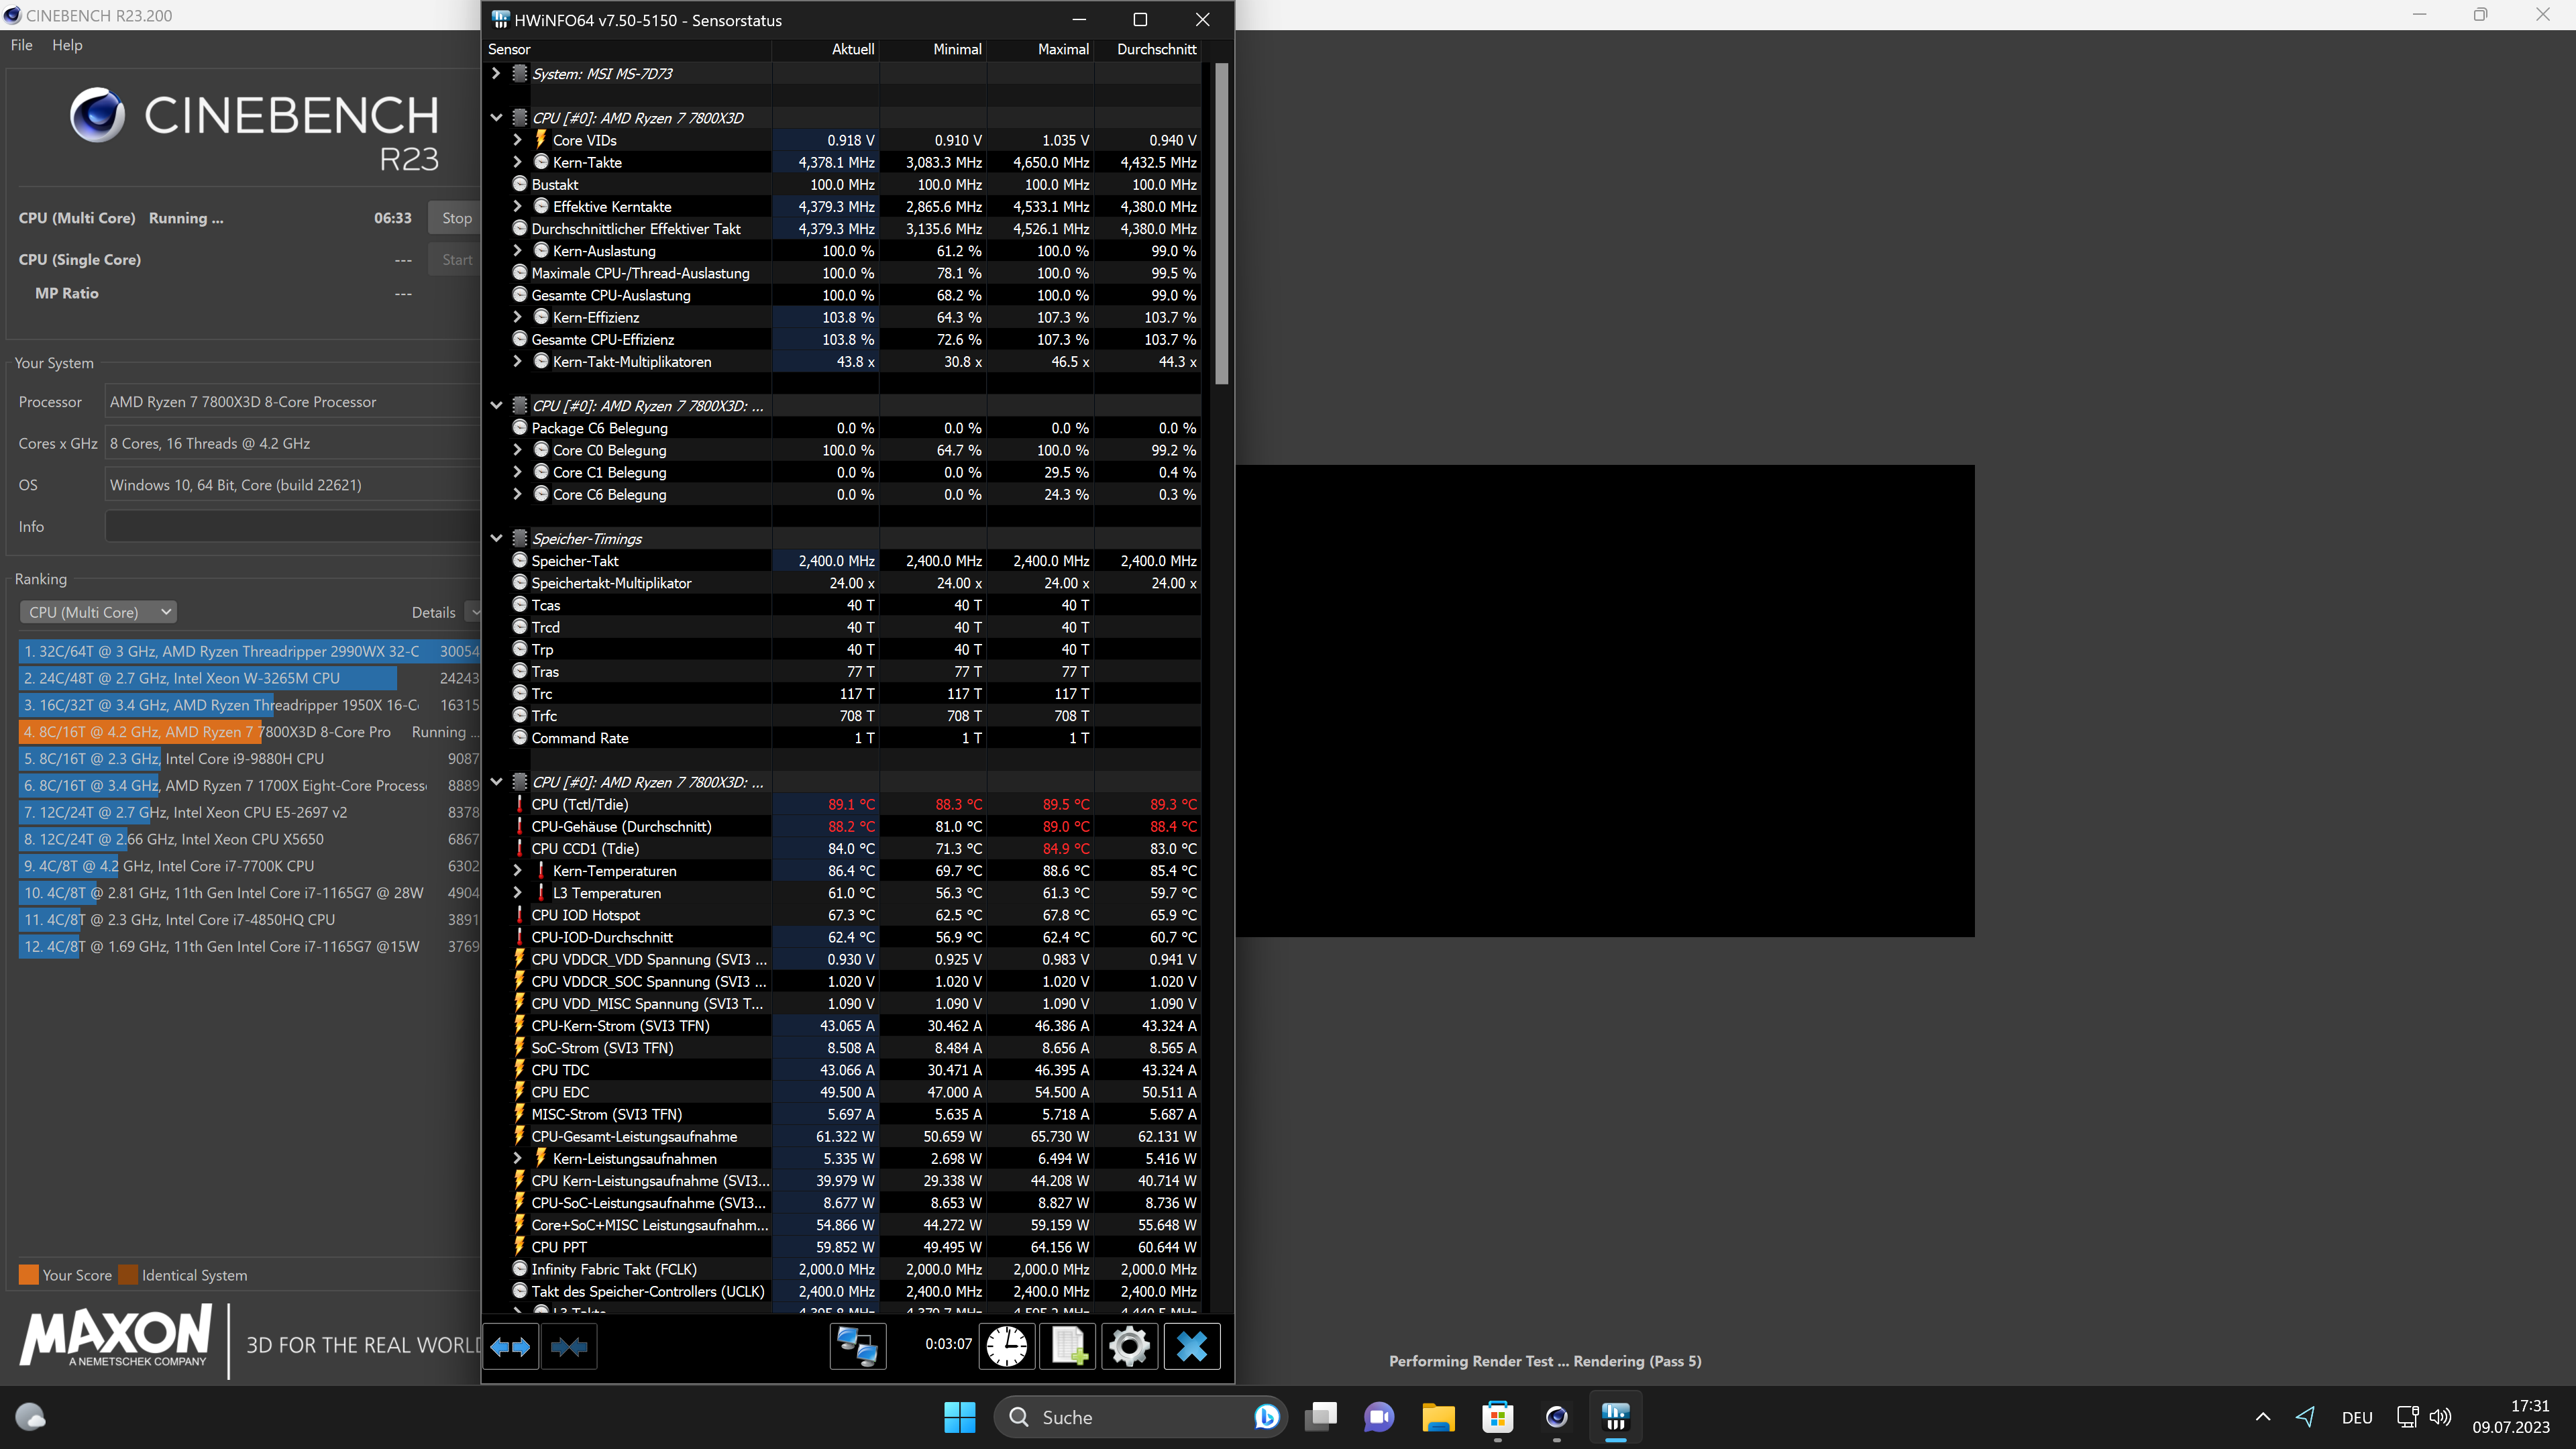
Task: Start logging with the sheet-plus icon
Action: pyautogui.click(x=1068, y=1346)
